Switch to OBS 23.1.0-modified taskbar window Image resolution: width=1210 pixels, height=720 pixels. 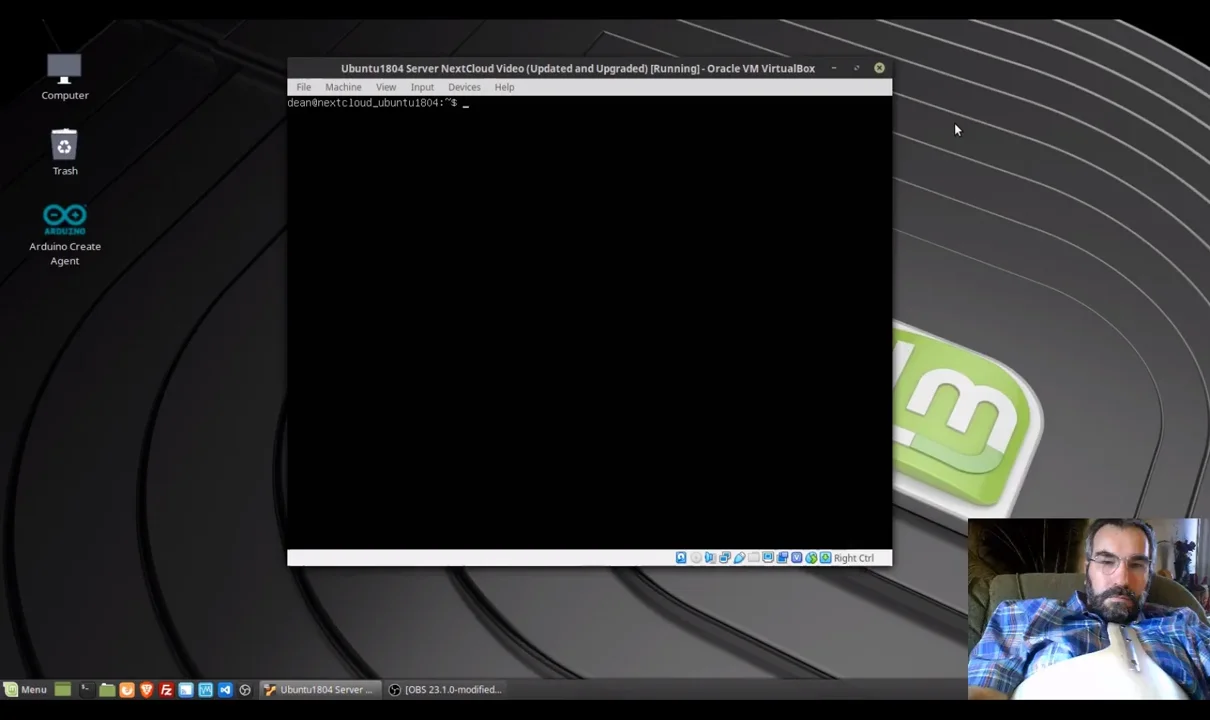point(445,689)
